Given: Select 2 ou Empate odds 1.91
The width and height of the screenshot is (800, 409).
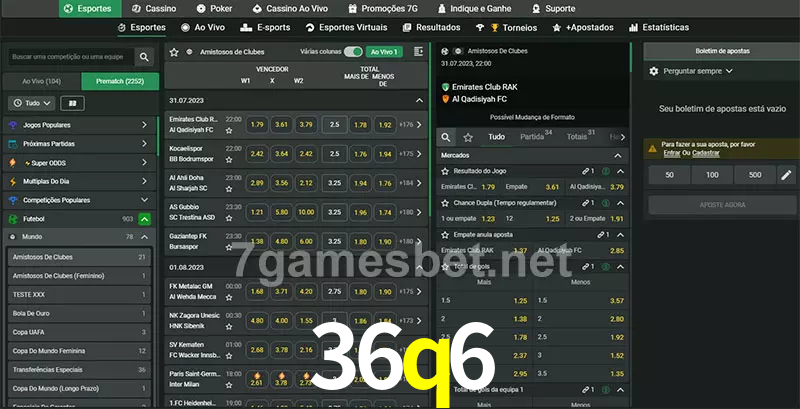Looking at the screenshot, I should [x=598, y=218].
